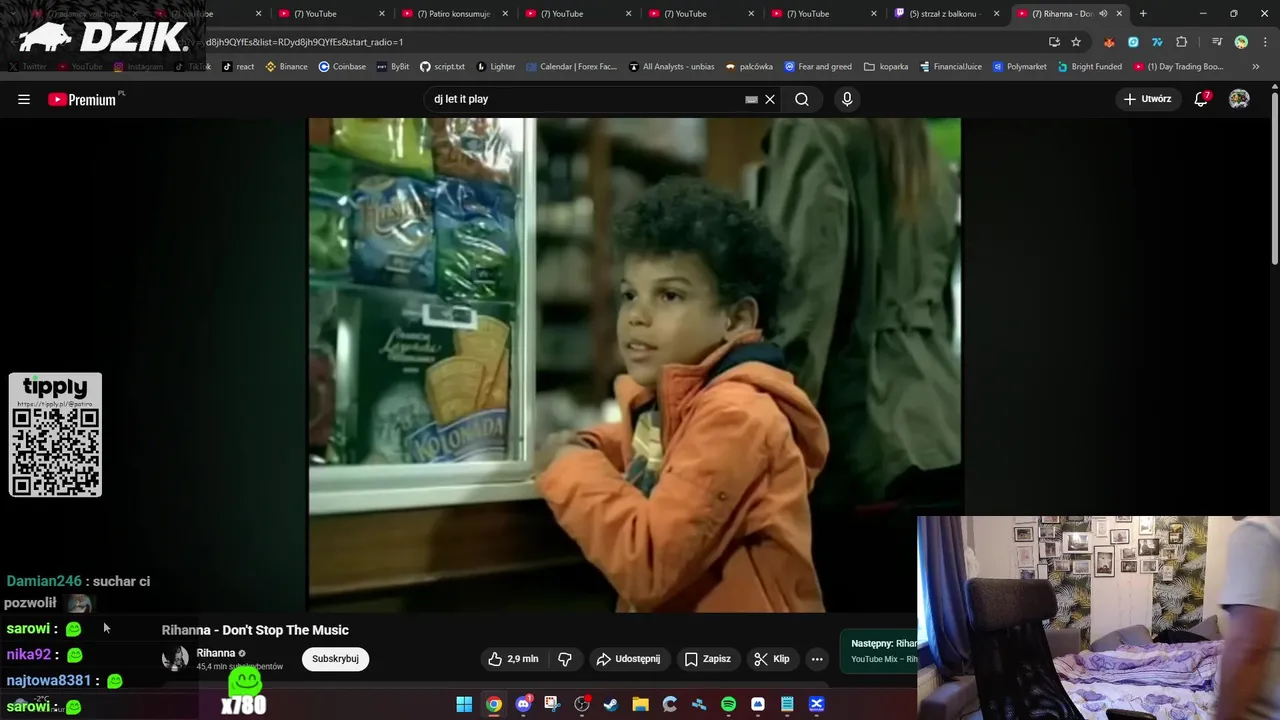
Task: Bookmark this page with star icon
Action: pos(1076,42)
